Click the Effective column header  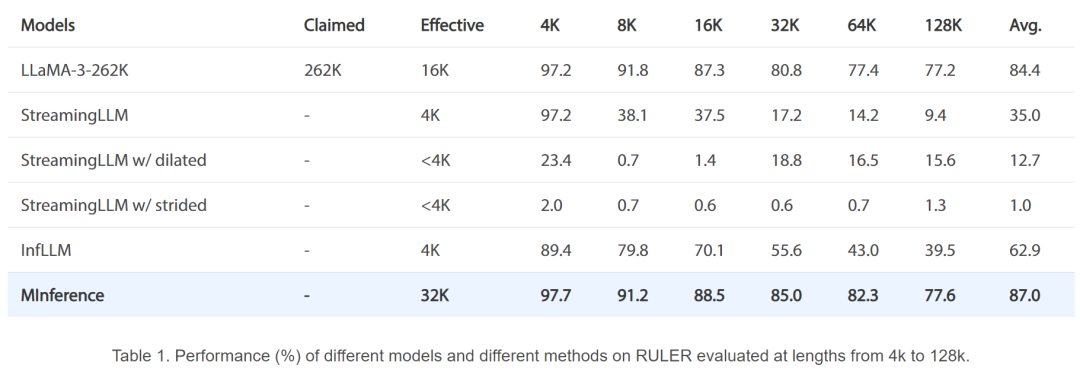452,26
